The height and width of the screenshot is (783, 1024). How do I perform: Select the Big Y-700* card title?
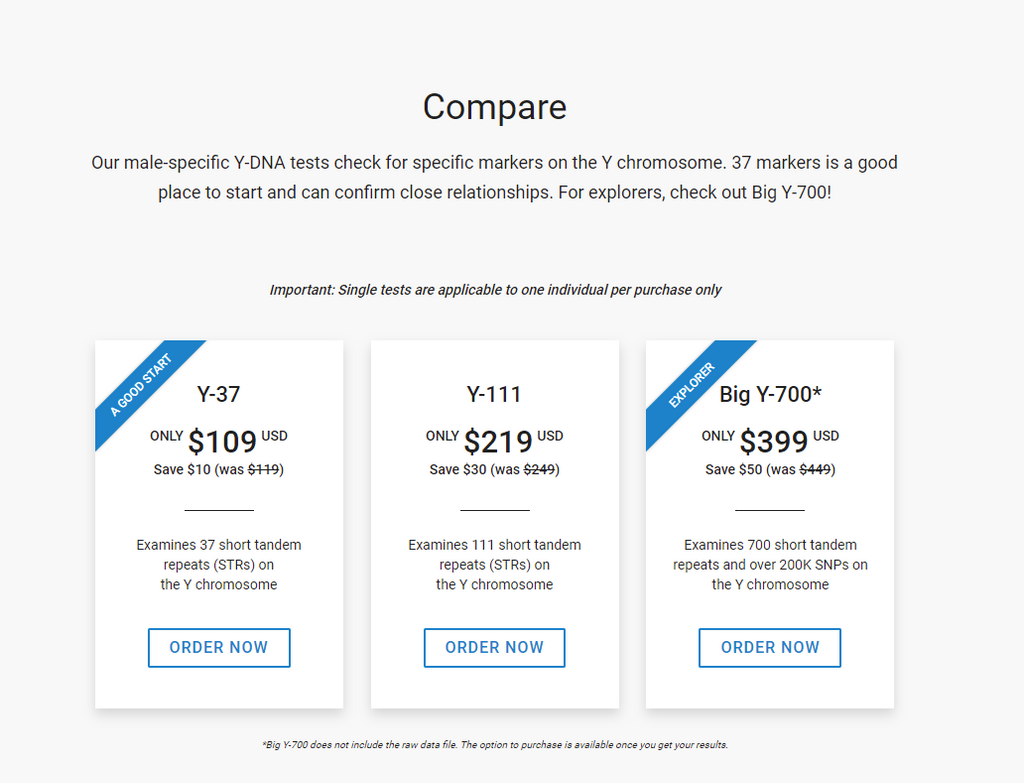tap(771, 394)
